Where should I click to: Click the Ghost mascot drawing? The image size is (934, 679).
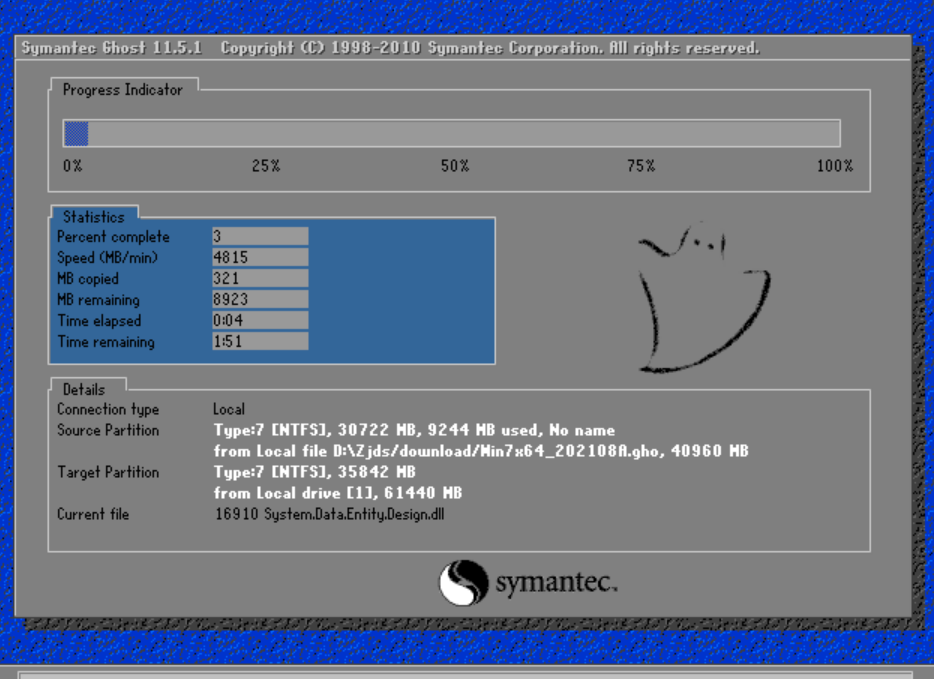click(x=702, y=300)
